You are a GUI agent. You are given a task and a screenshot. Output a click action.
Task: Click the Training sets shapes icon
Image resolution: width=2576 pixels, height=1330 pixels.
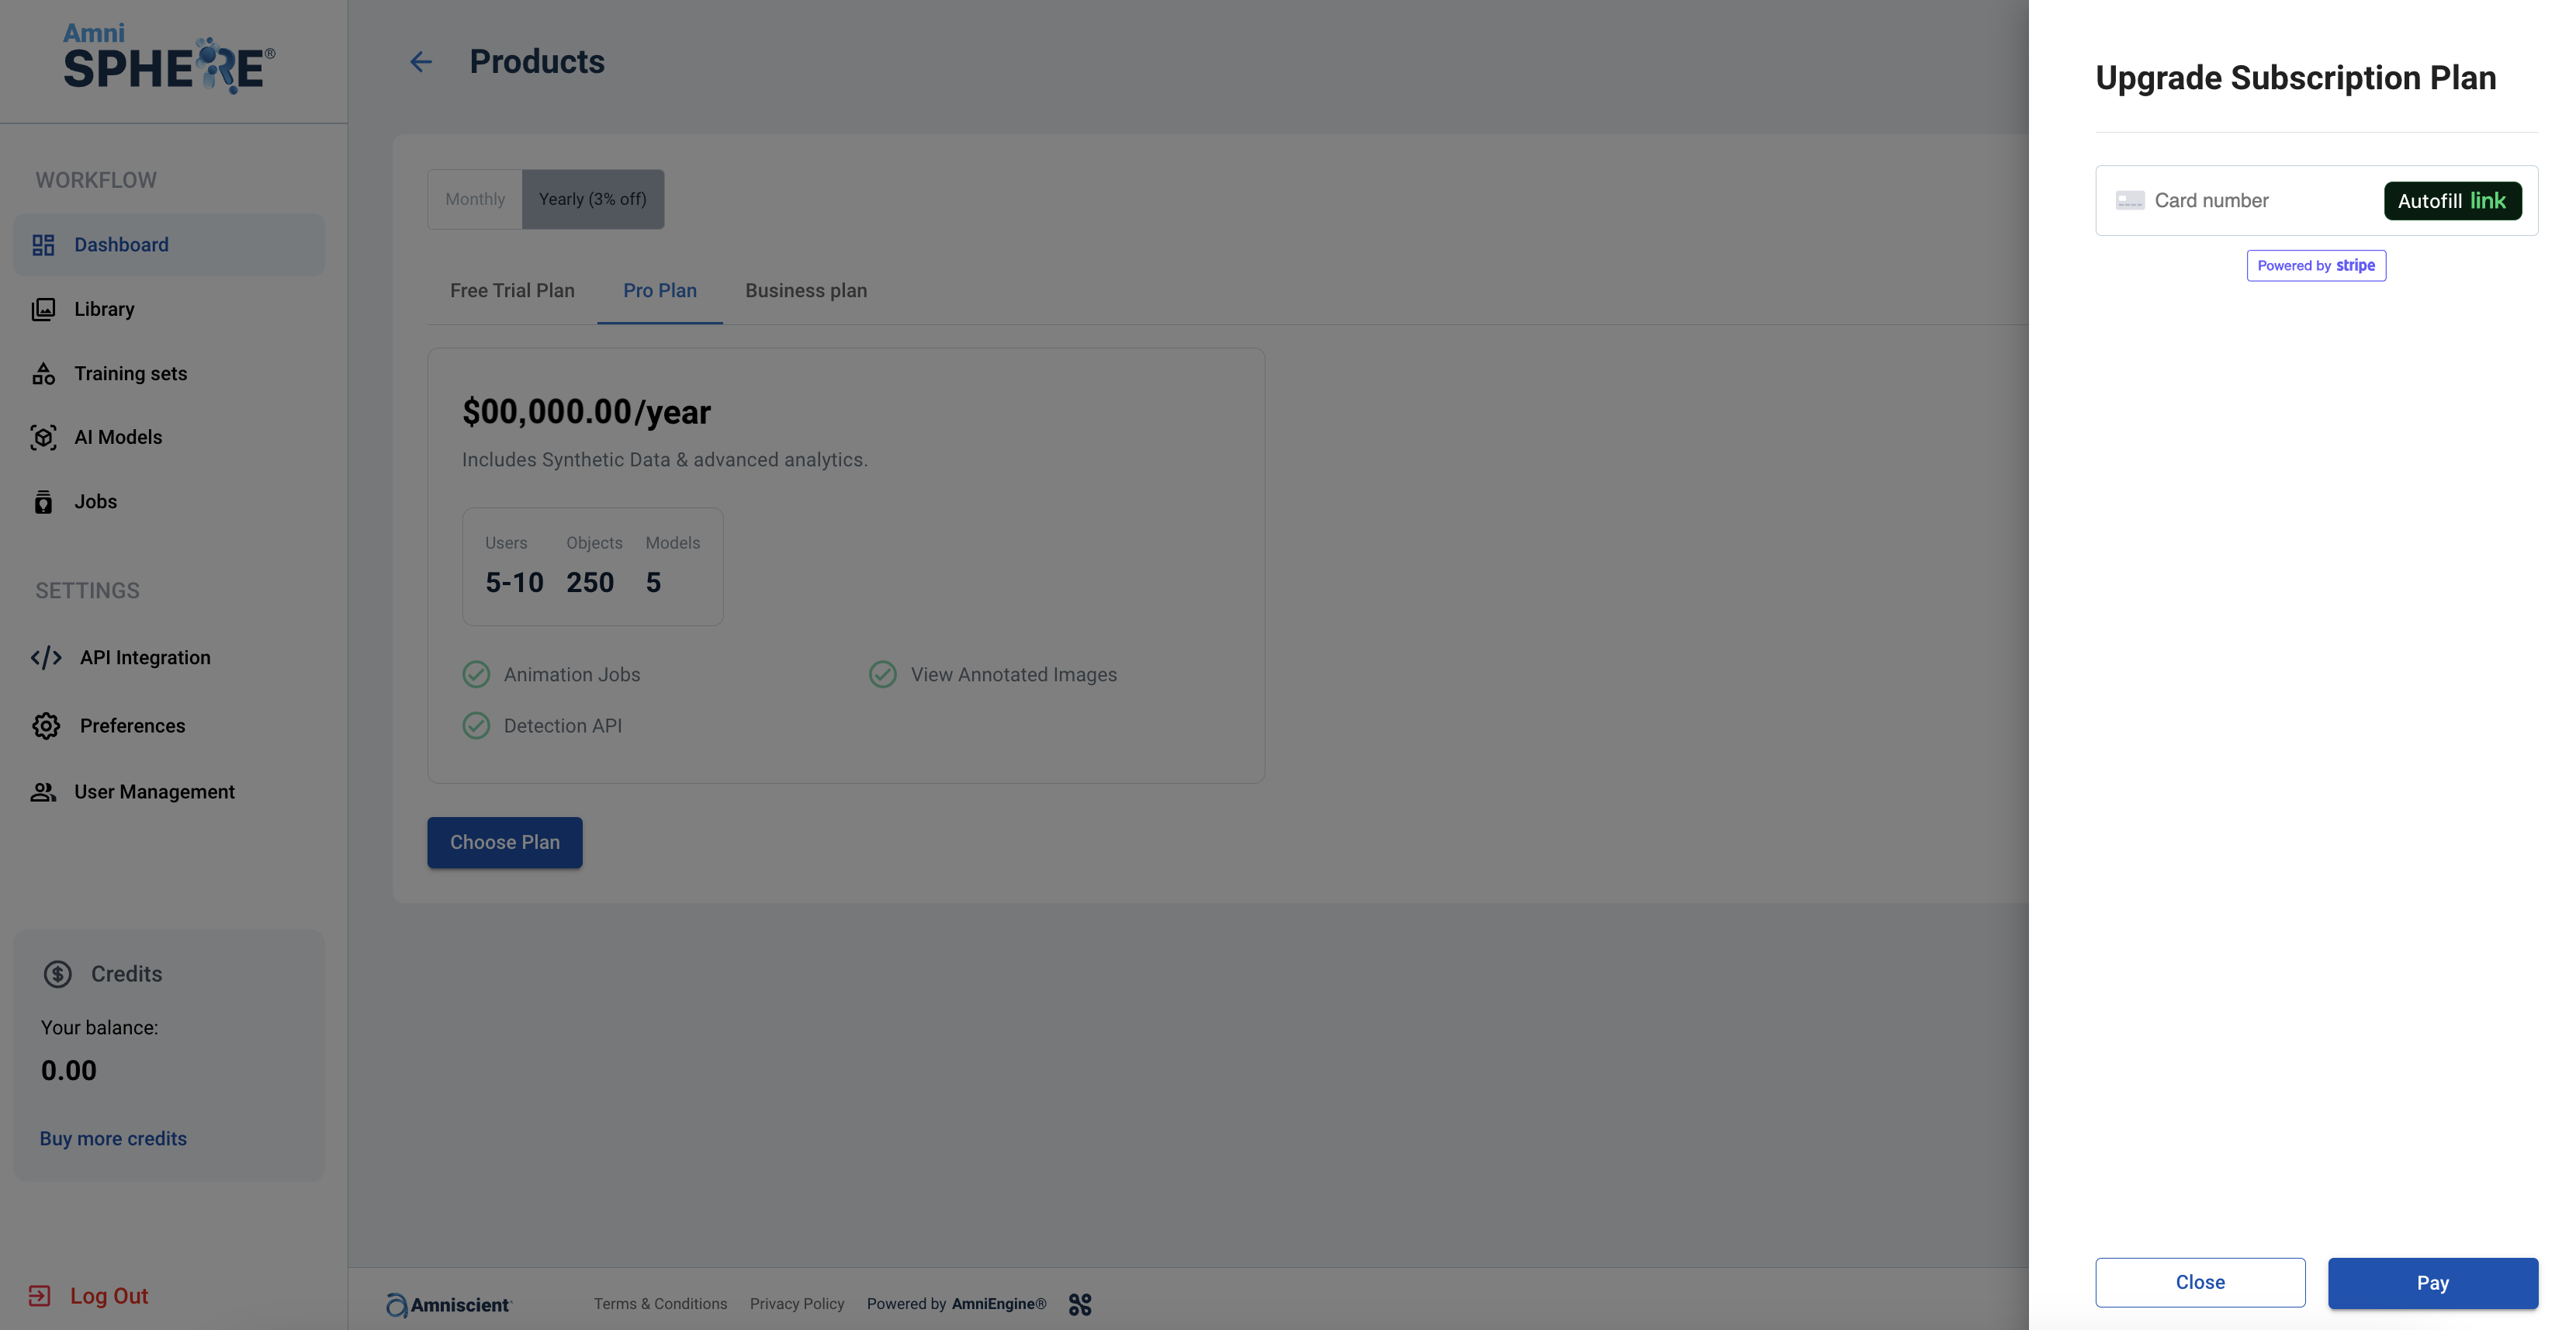pyautogui.click(x=43, y=373)
